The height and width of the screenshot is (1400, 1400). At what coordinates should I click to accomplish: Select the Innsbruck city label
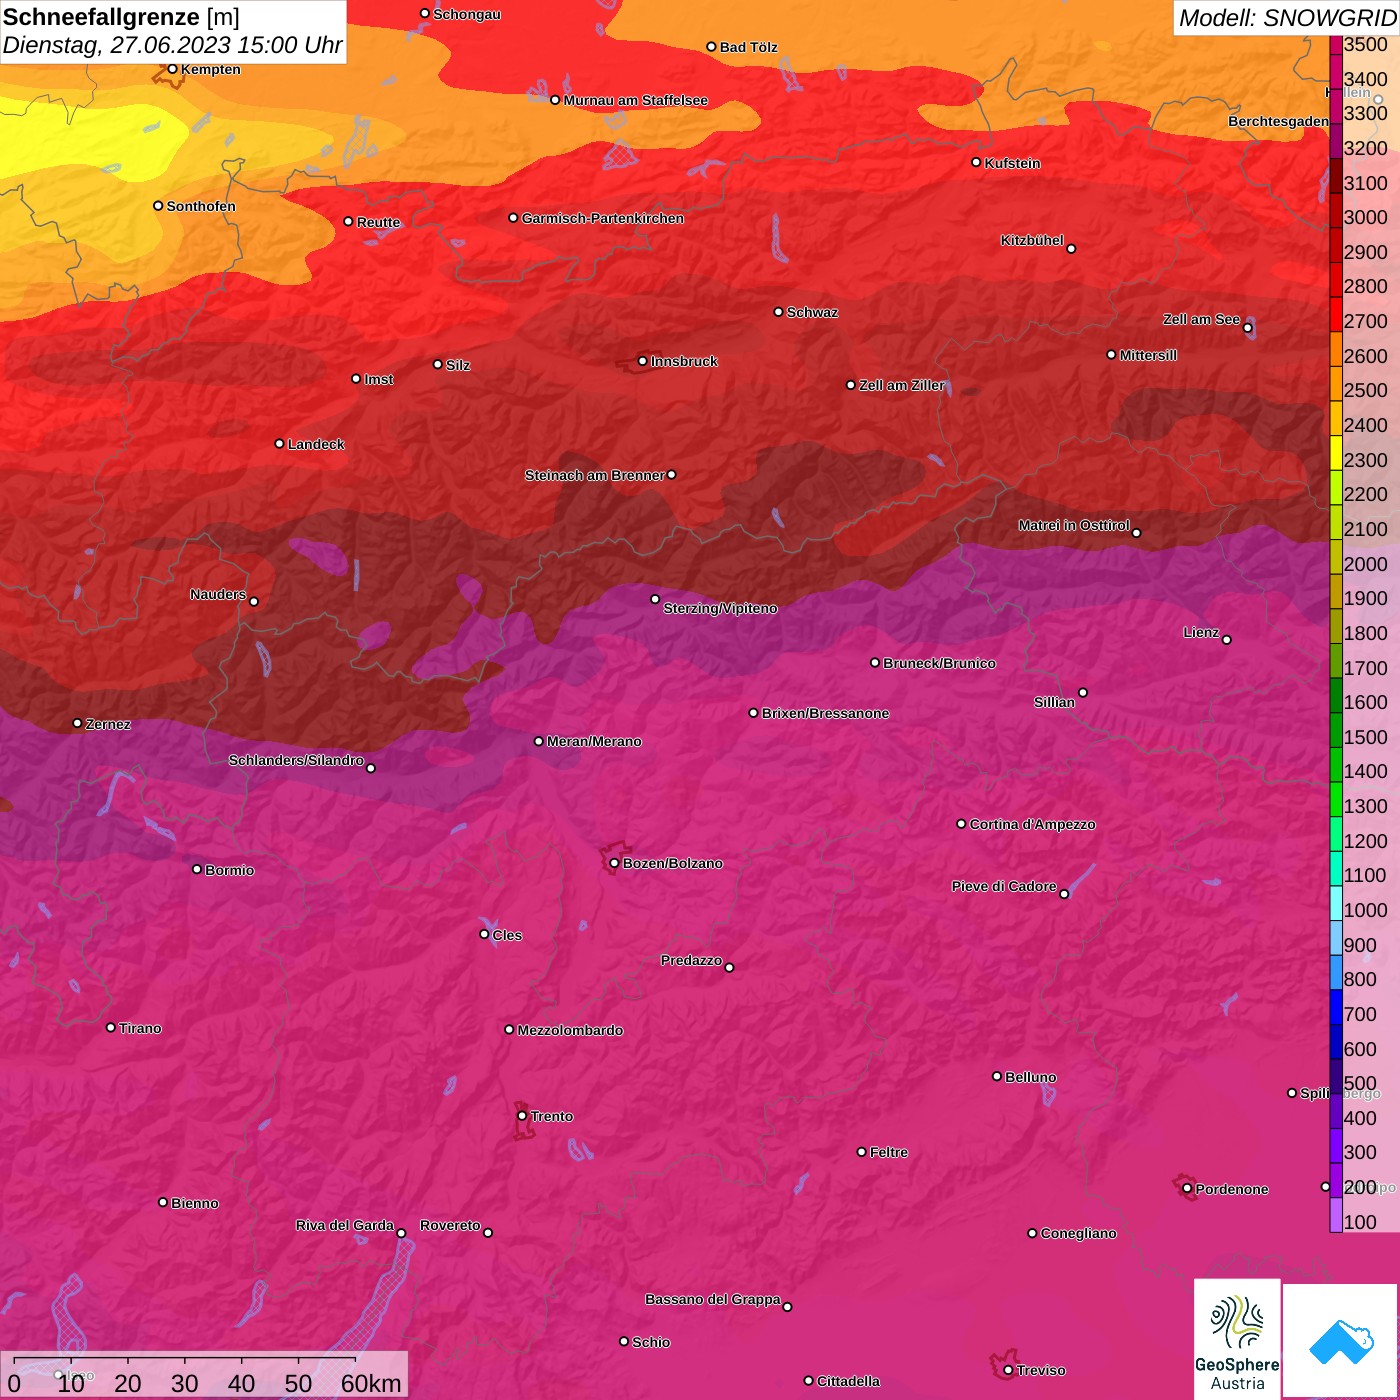click(684, 361)
